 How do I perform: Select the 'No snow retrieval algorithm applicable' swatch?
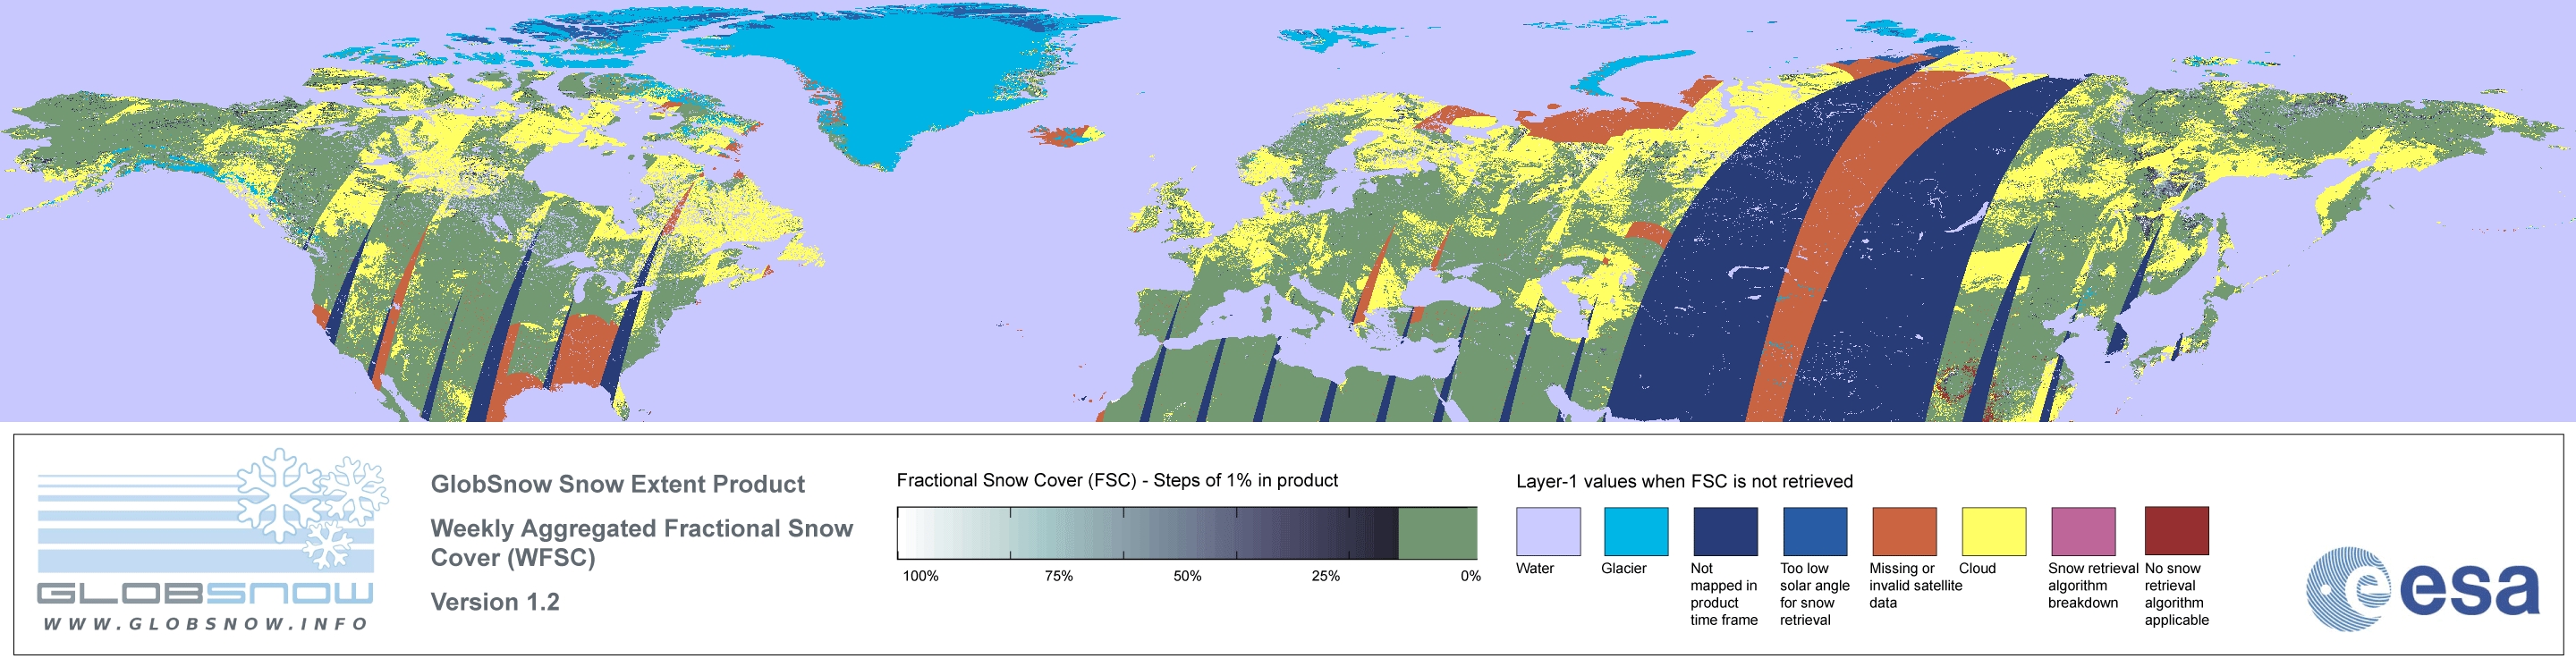click(x=2177, y=531)
